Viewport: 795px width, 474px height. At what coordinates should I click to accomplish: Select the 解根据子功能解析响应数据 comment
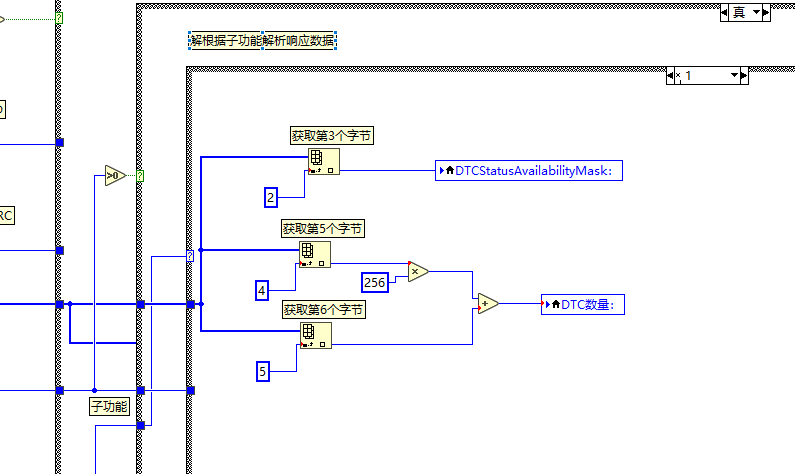coord(263,40)
